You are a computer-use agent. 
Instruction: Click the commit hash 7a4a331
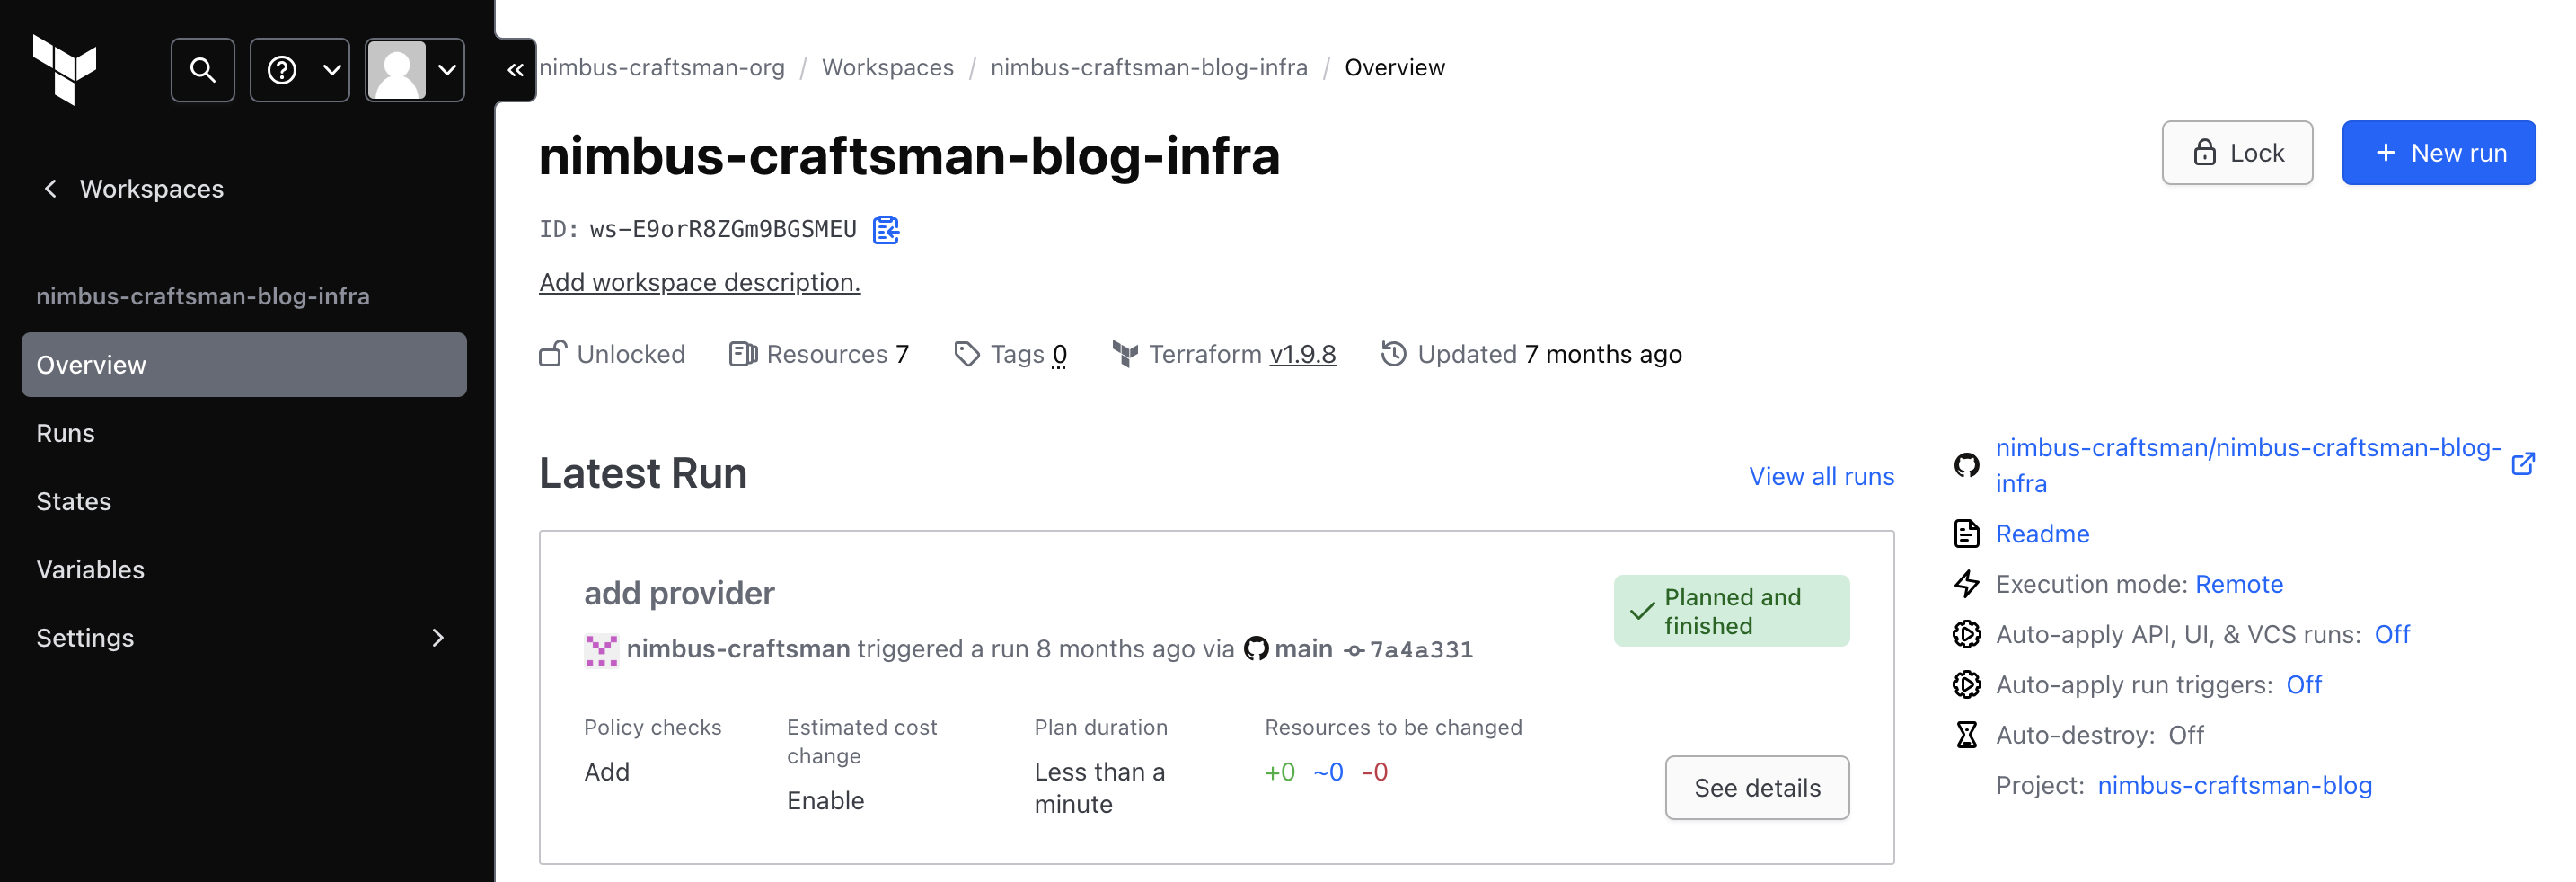click(x=1420, y=650)
